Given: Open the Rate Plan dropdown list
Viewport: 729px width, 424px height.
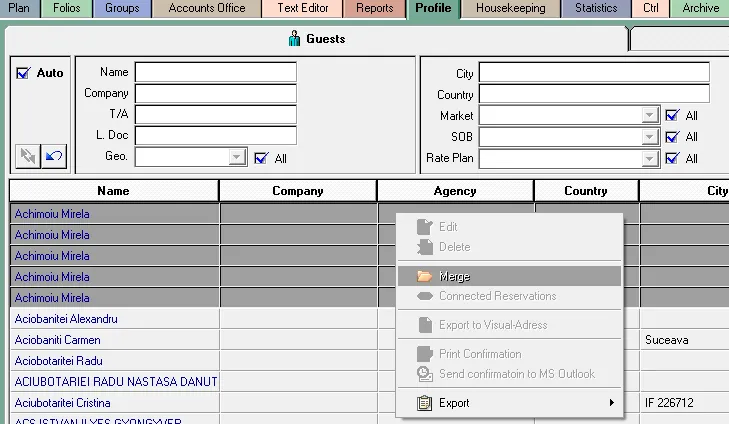Looking at the screenshot, I should 649,159.
